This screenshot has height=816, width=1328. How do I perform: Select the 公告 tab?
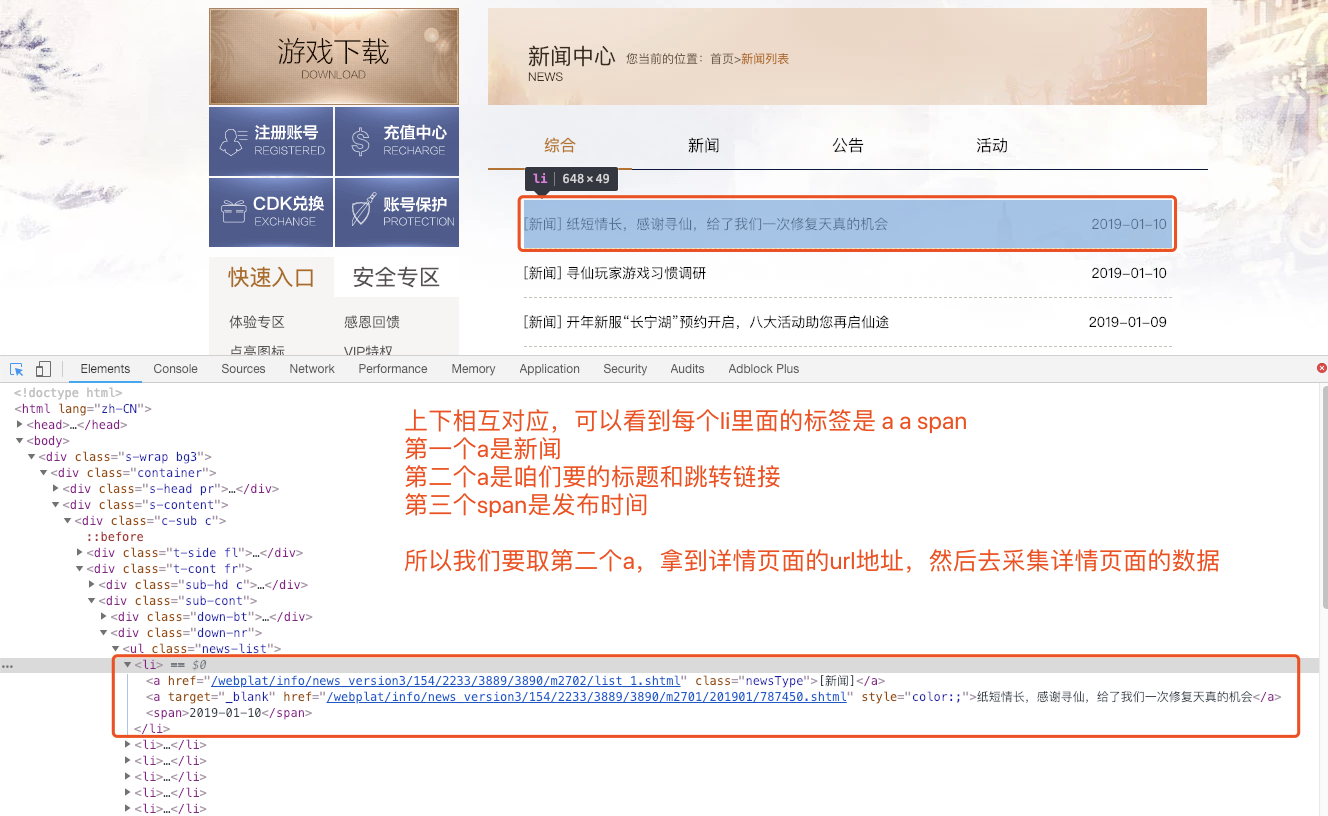pyautogui.click(x=848, y=146)
